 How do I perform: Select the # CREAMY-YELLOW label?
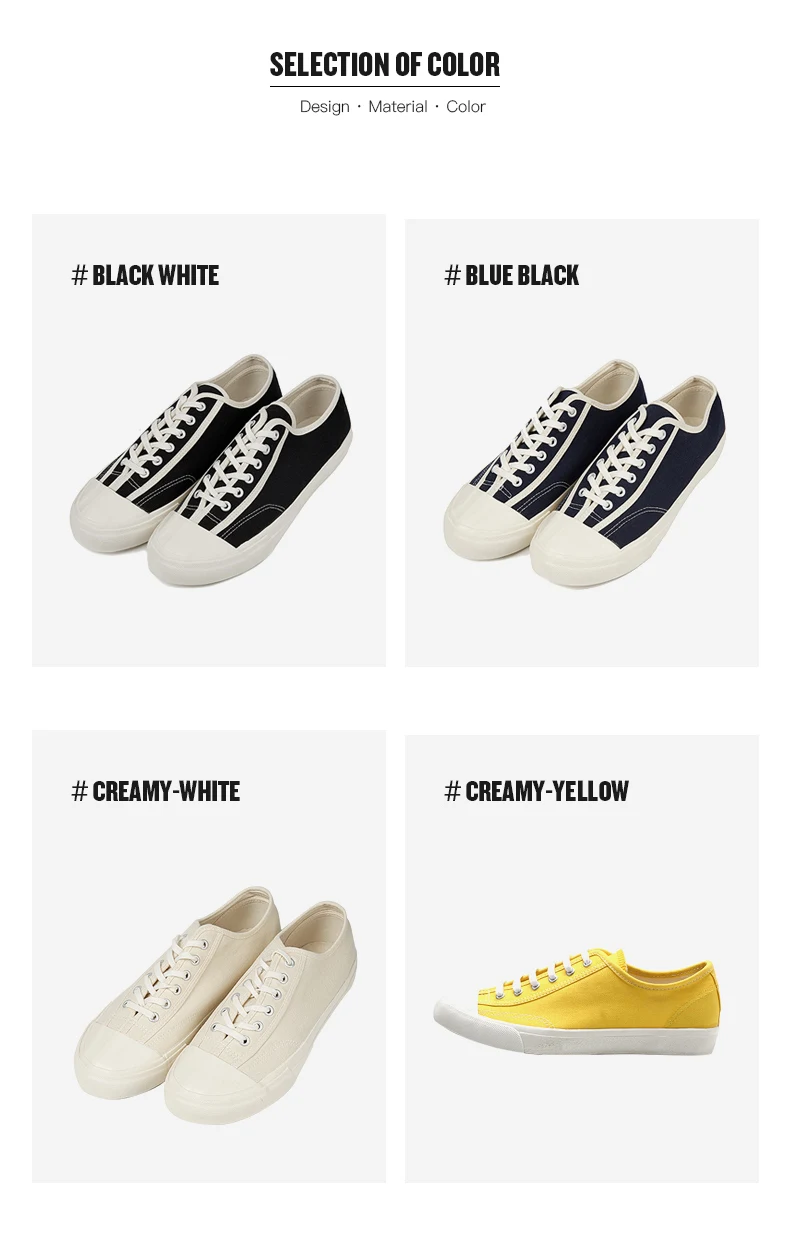point(537,791)
